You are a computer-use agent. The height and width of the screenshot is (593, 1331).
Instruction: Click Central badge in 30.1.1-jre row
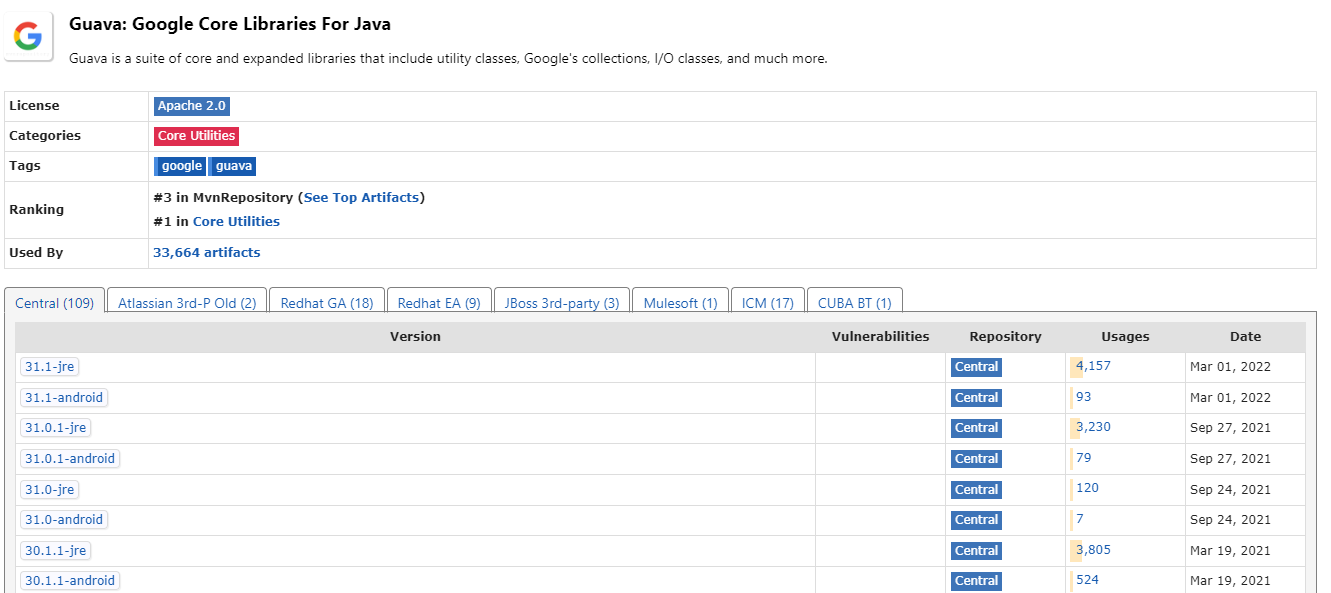pyautogui.click(x=976, y=551)
